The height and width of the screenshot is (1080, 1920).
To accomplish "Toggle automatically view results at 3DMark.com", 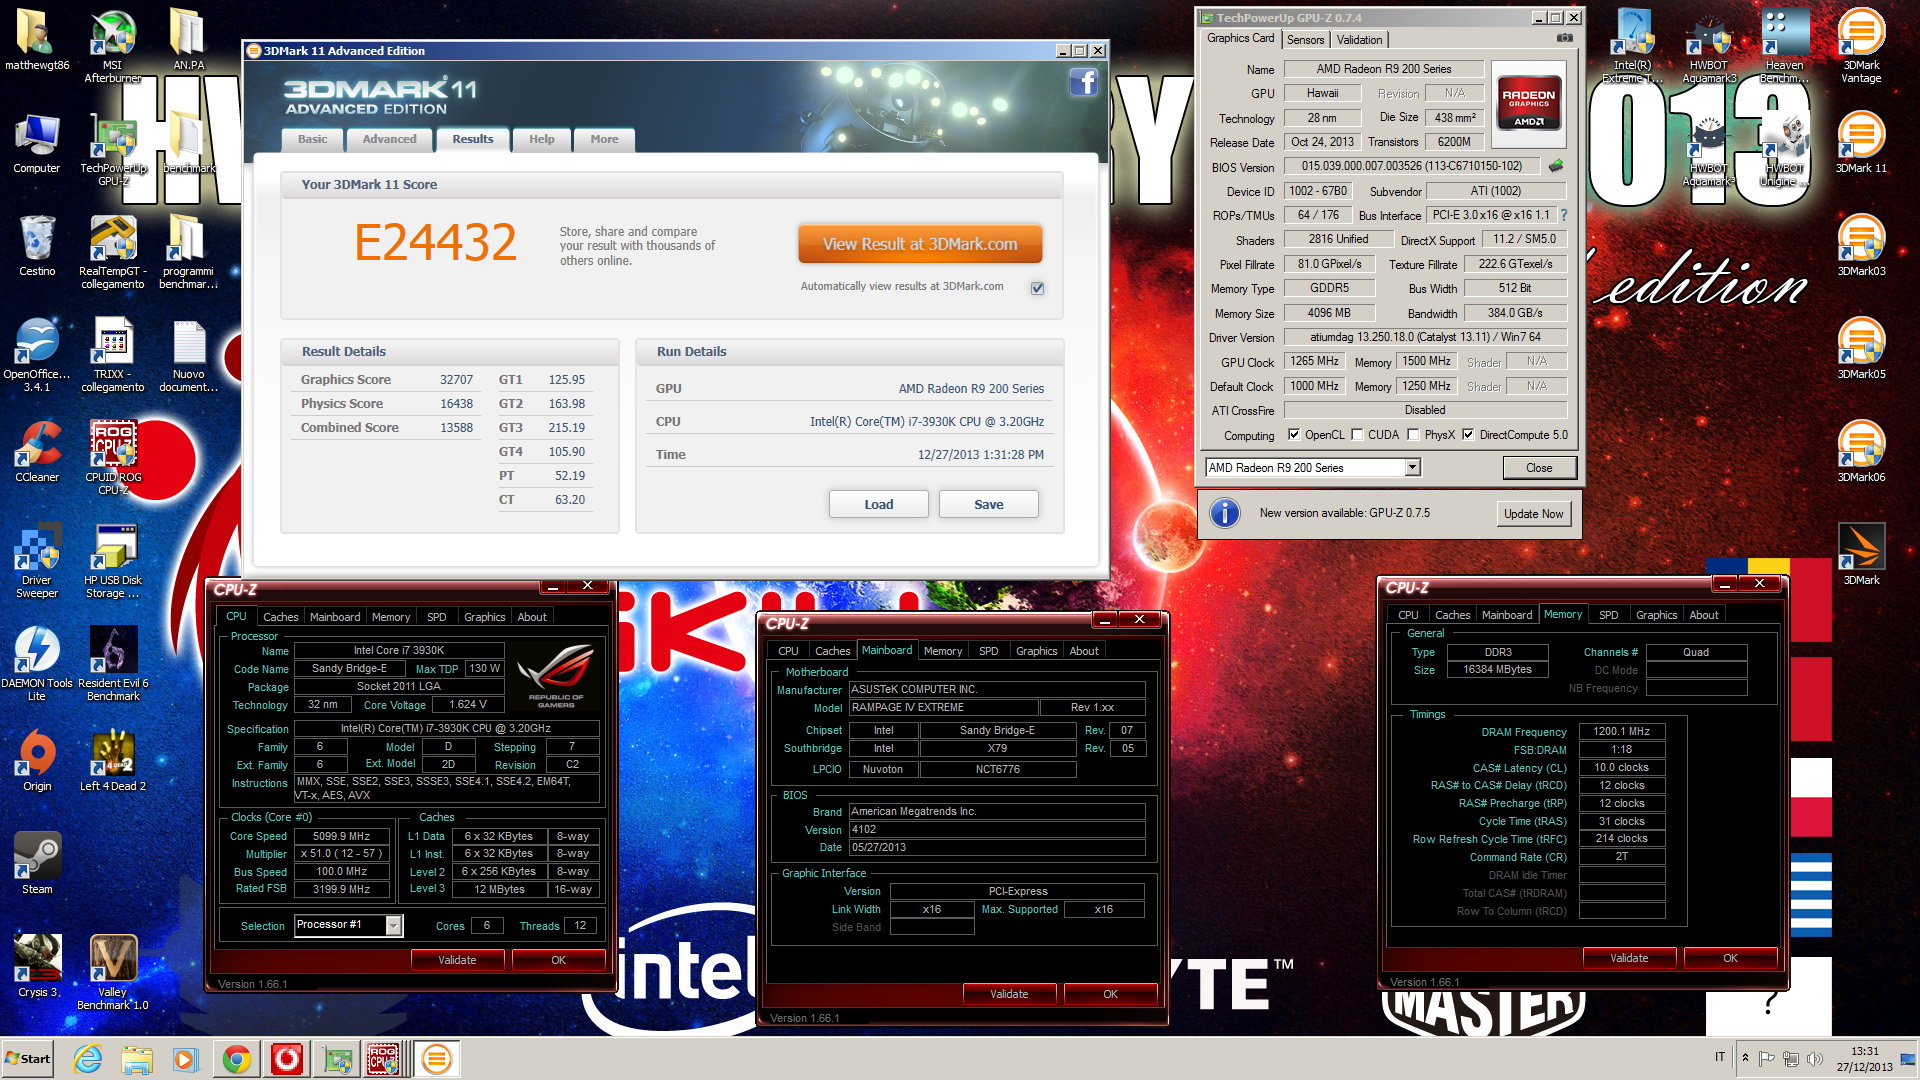I will (1037, 288).
